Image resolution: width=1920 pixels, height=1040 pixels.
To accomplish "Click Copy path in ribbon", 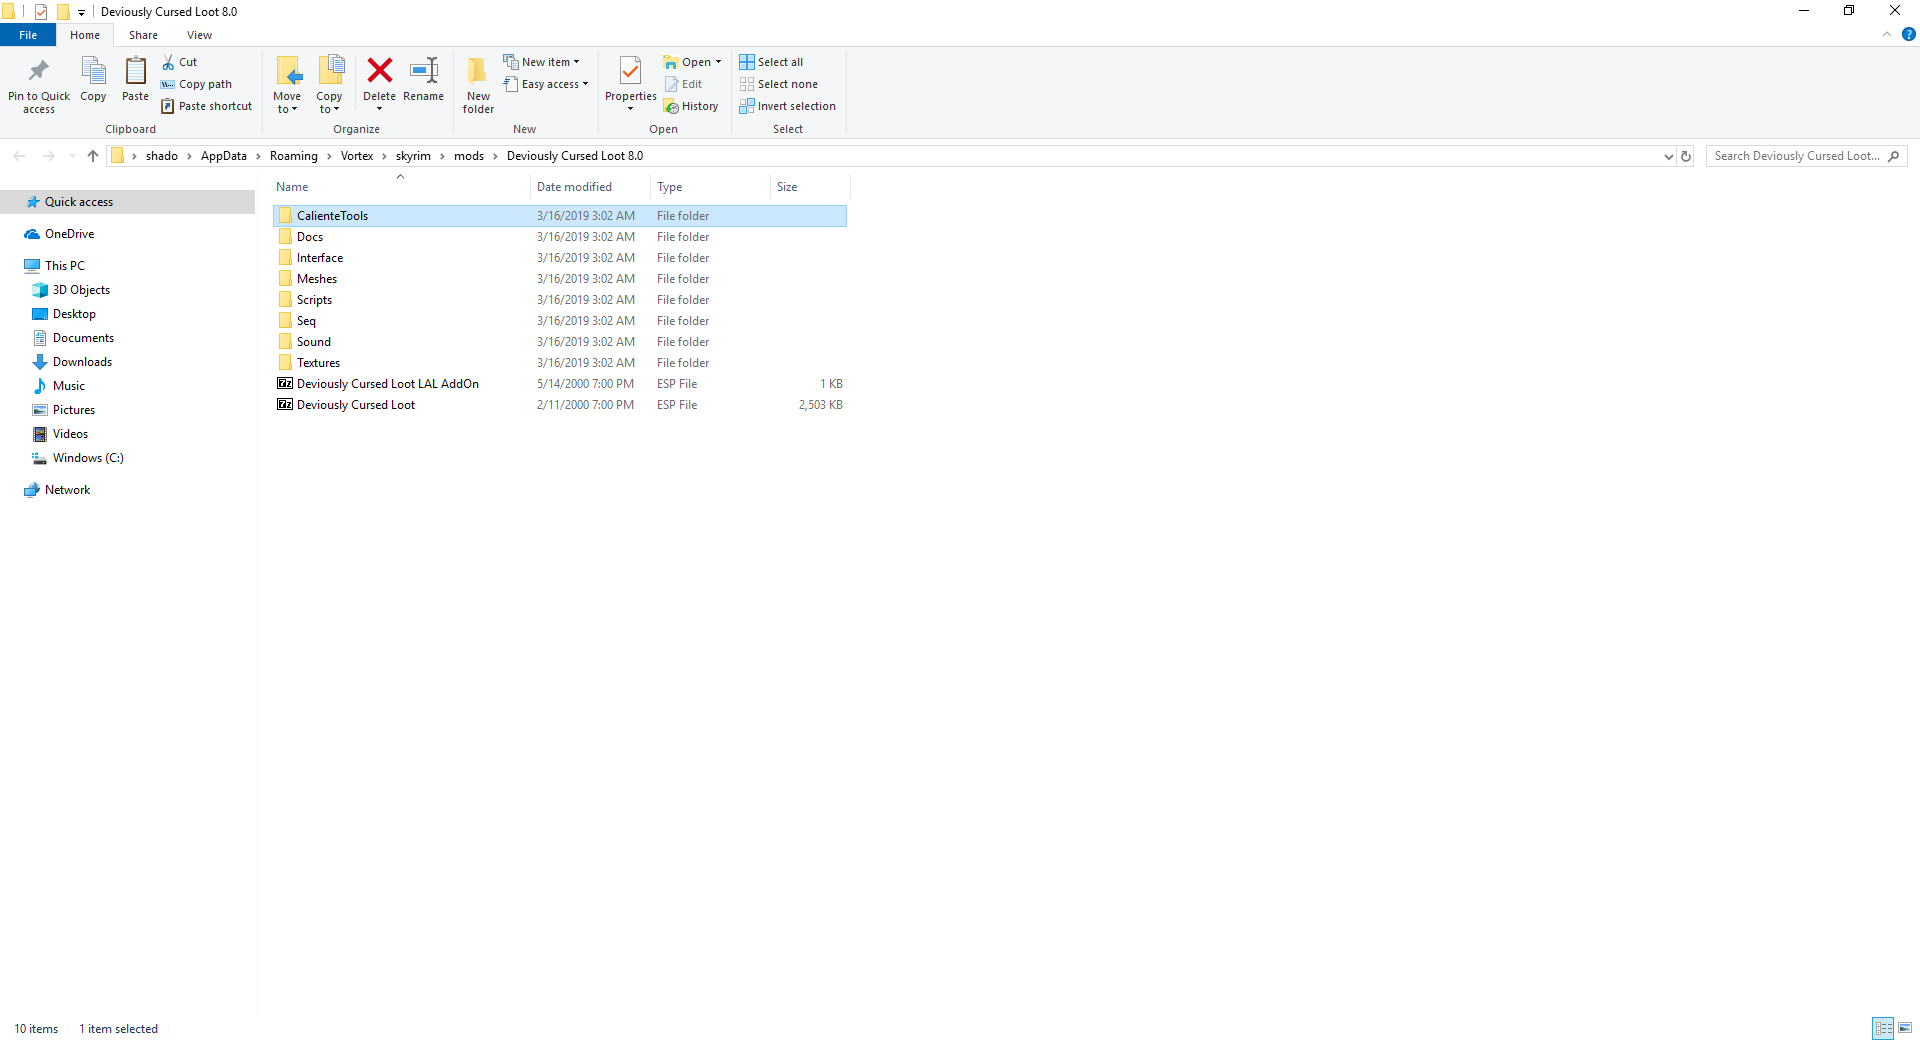I will 197,84.
